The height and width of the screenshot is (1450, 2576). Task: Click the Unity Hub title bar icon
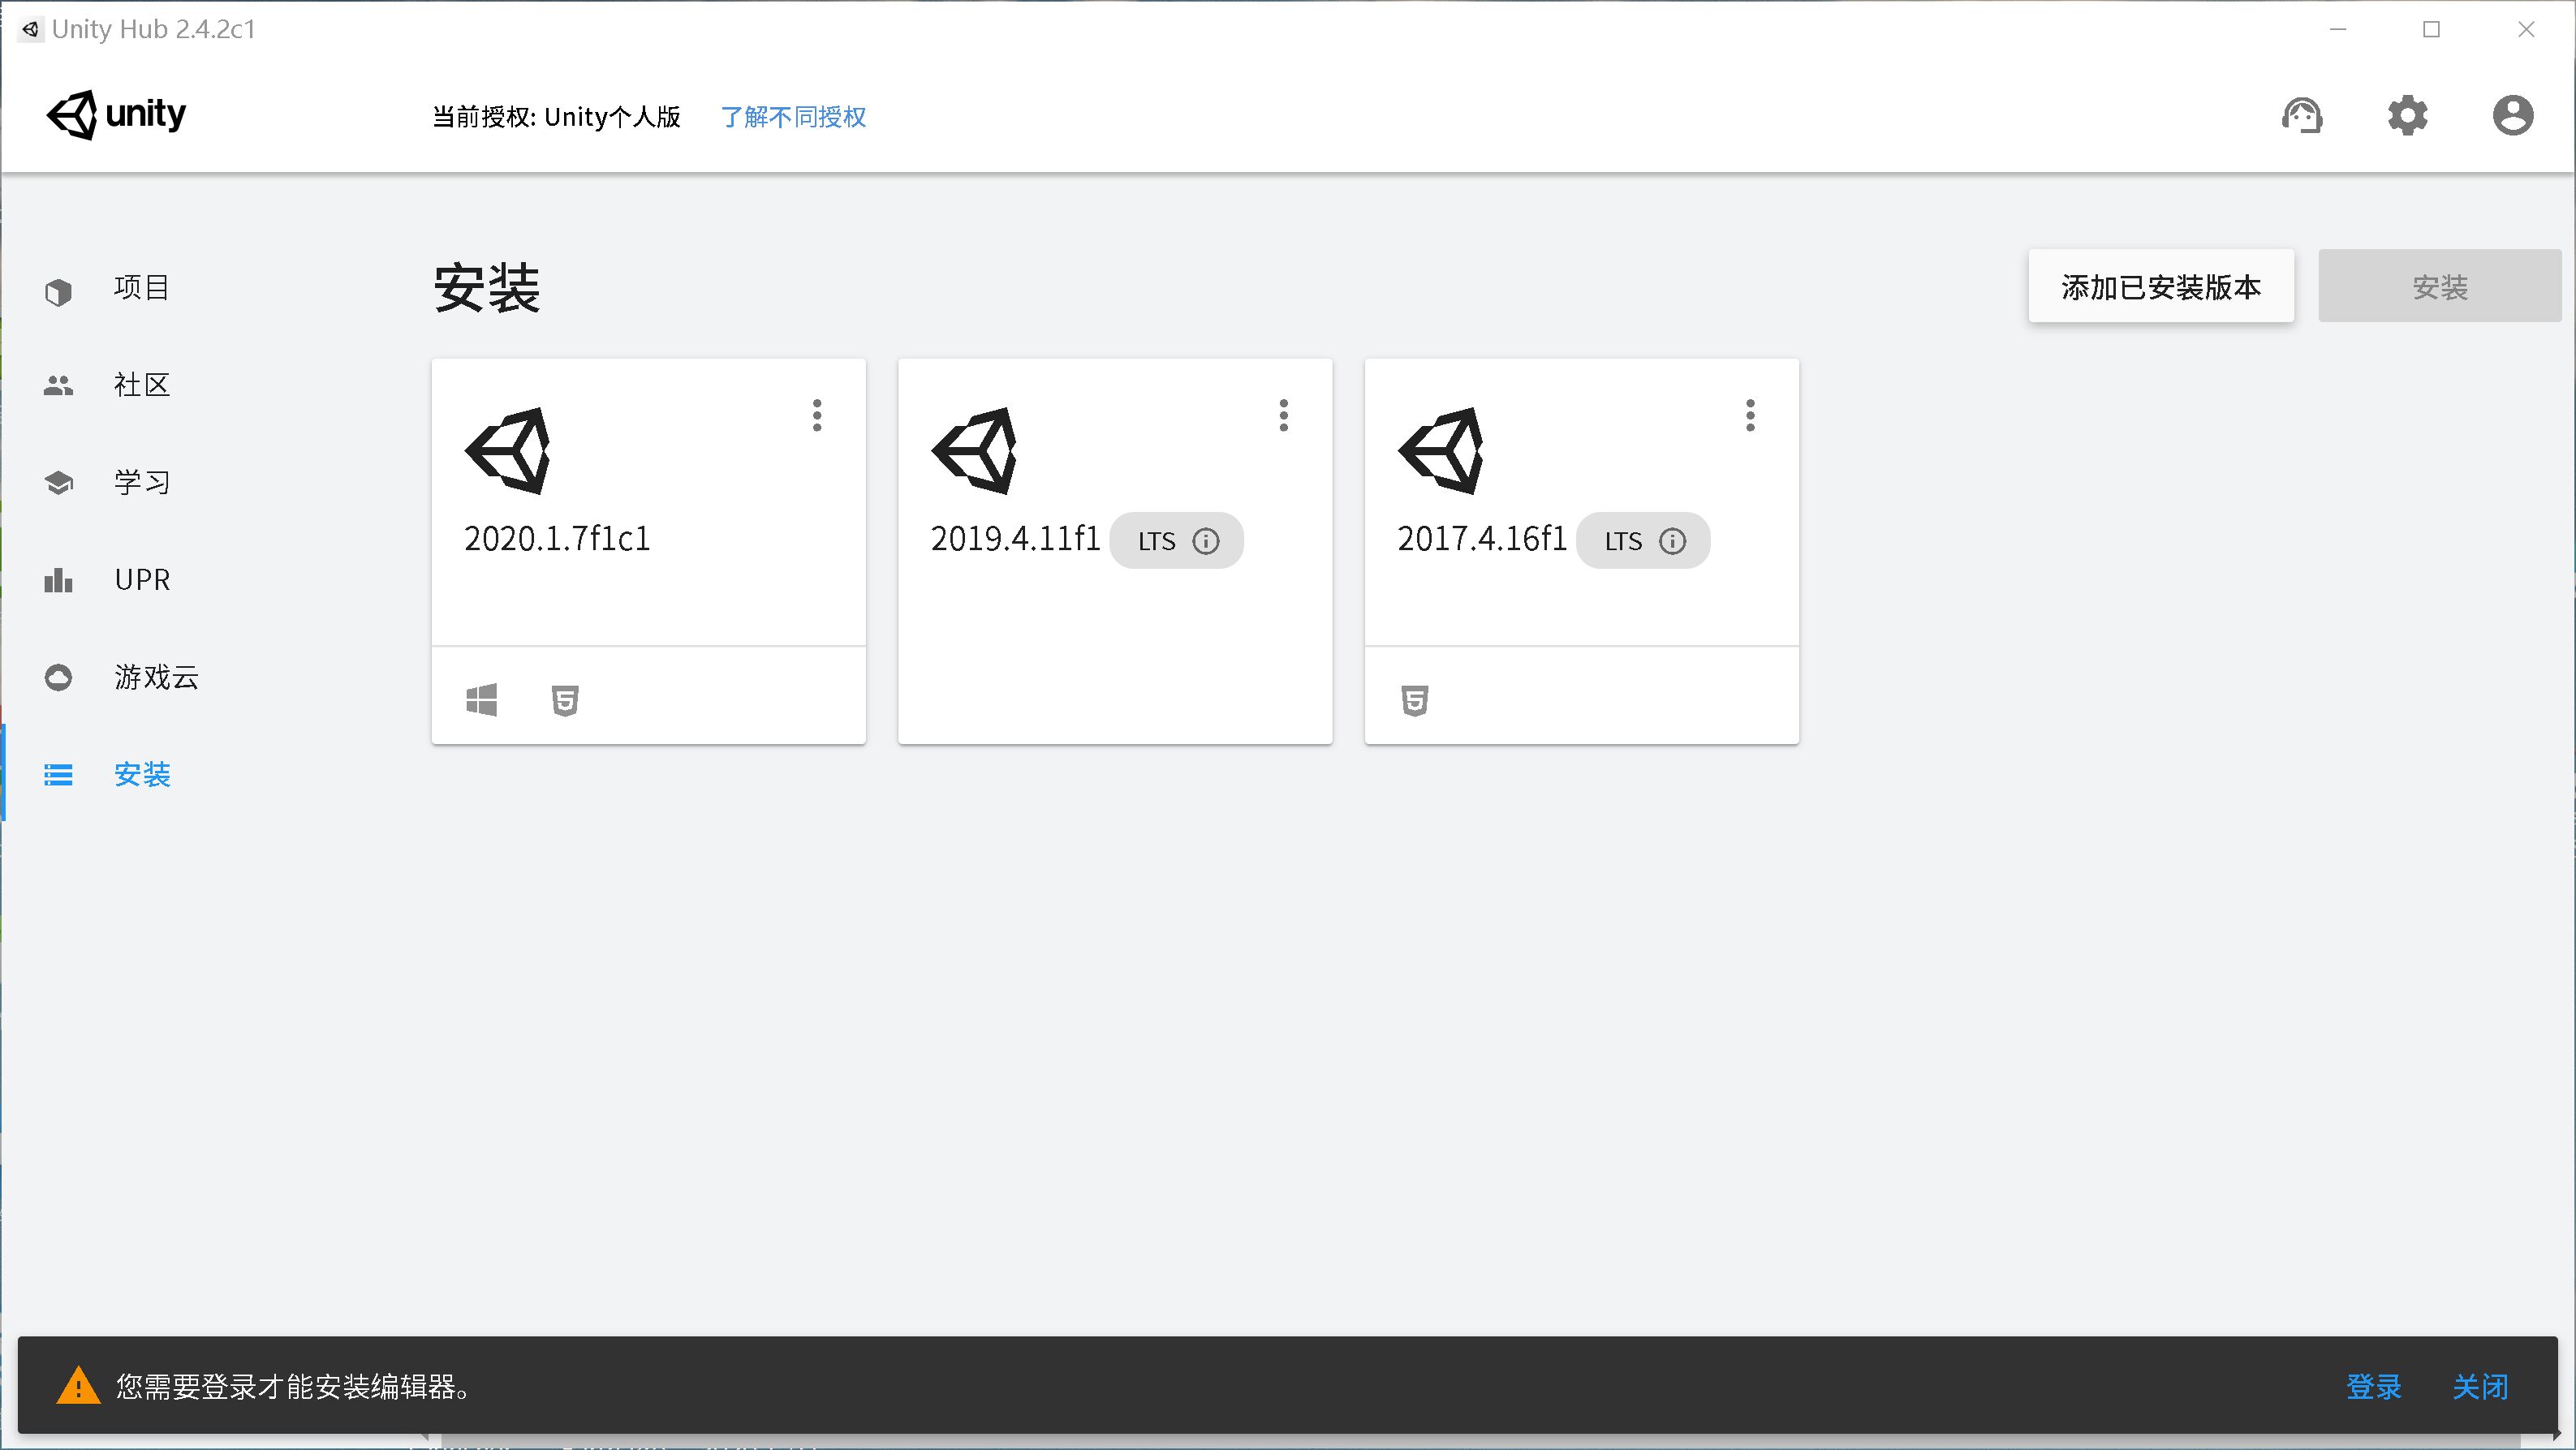tap(31, 29)
